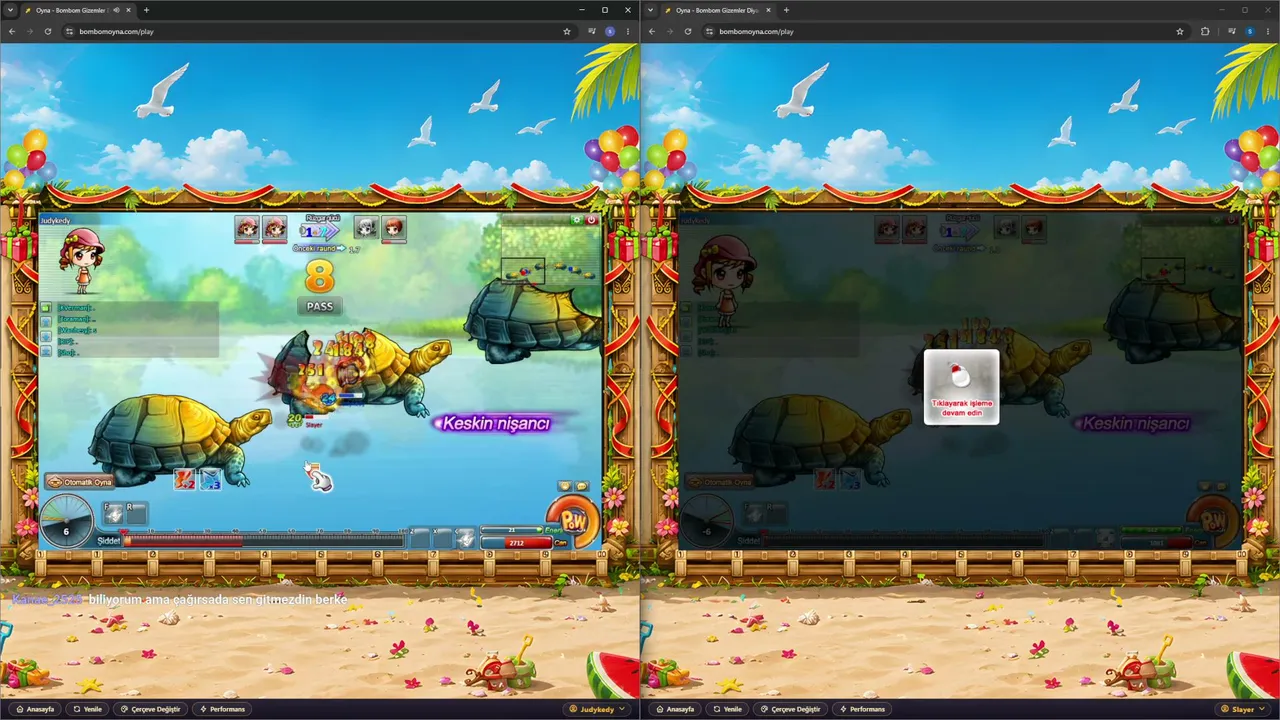1280x720 pixels.
Task: Go to Anasayfa in right bottom bar
Action: [675, 709]
